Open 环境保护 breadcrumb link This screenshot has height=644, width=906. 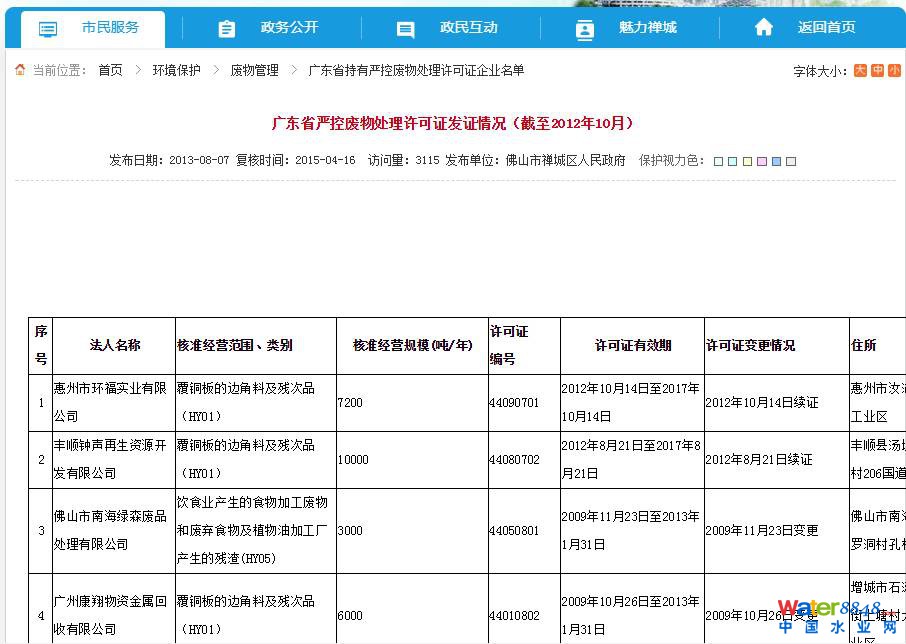click(x=176, y=70)
